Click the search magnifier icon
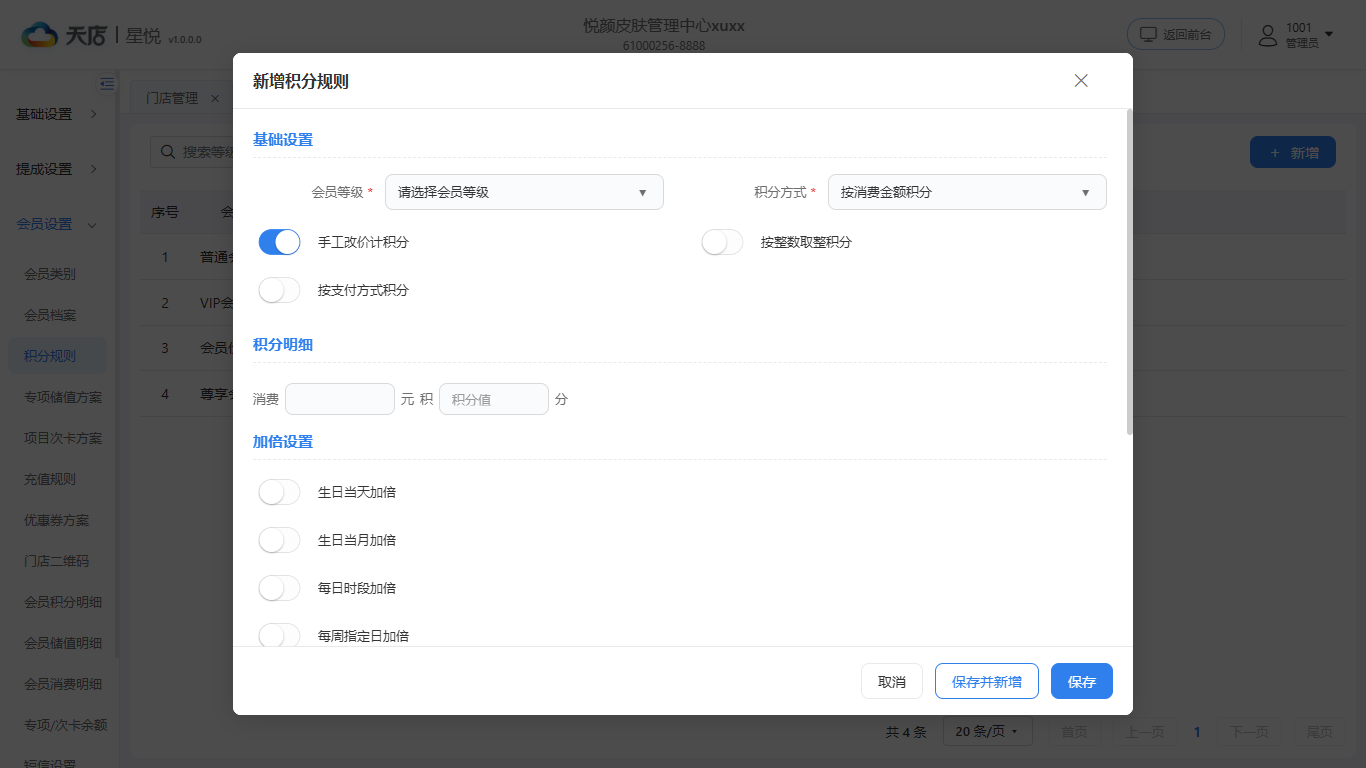The image size is (1366, 768). (166, 152)
